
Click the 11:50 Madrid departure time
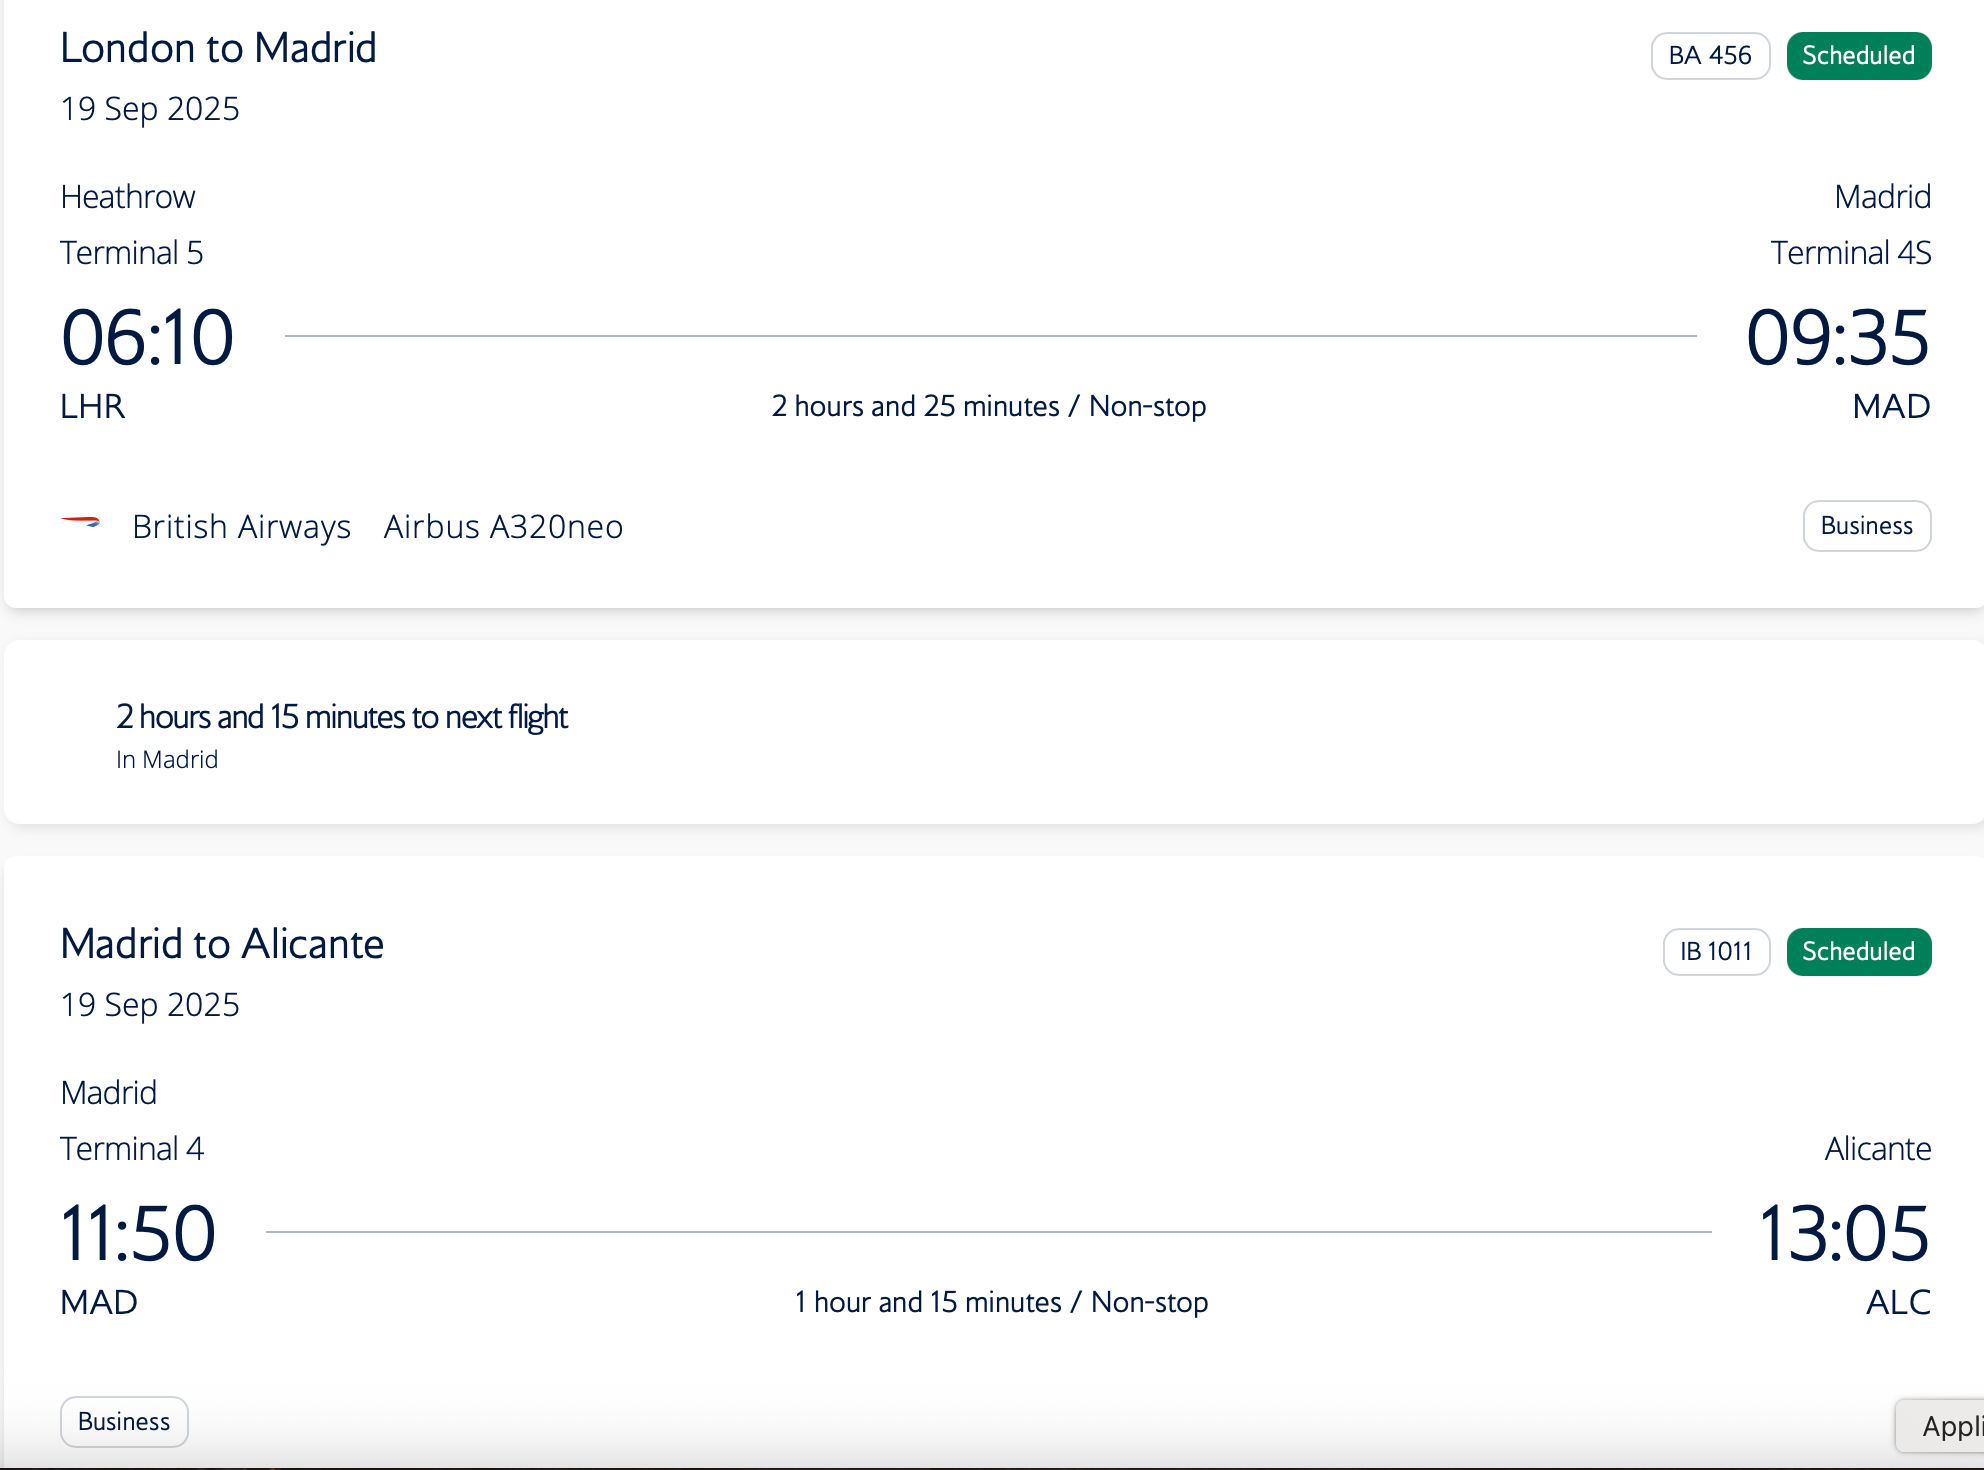(138, 1234)
